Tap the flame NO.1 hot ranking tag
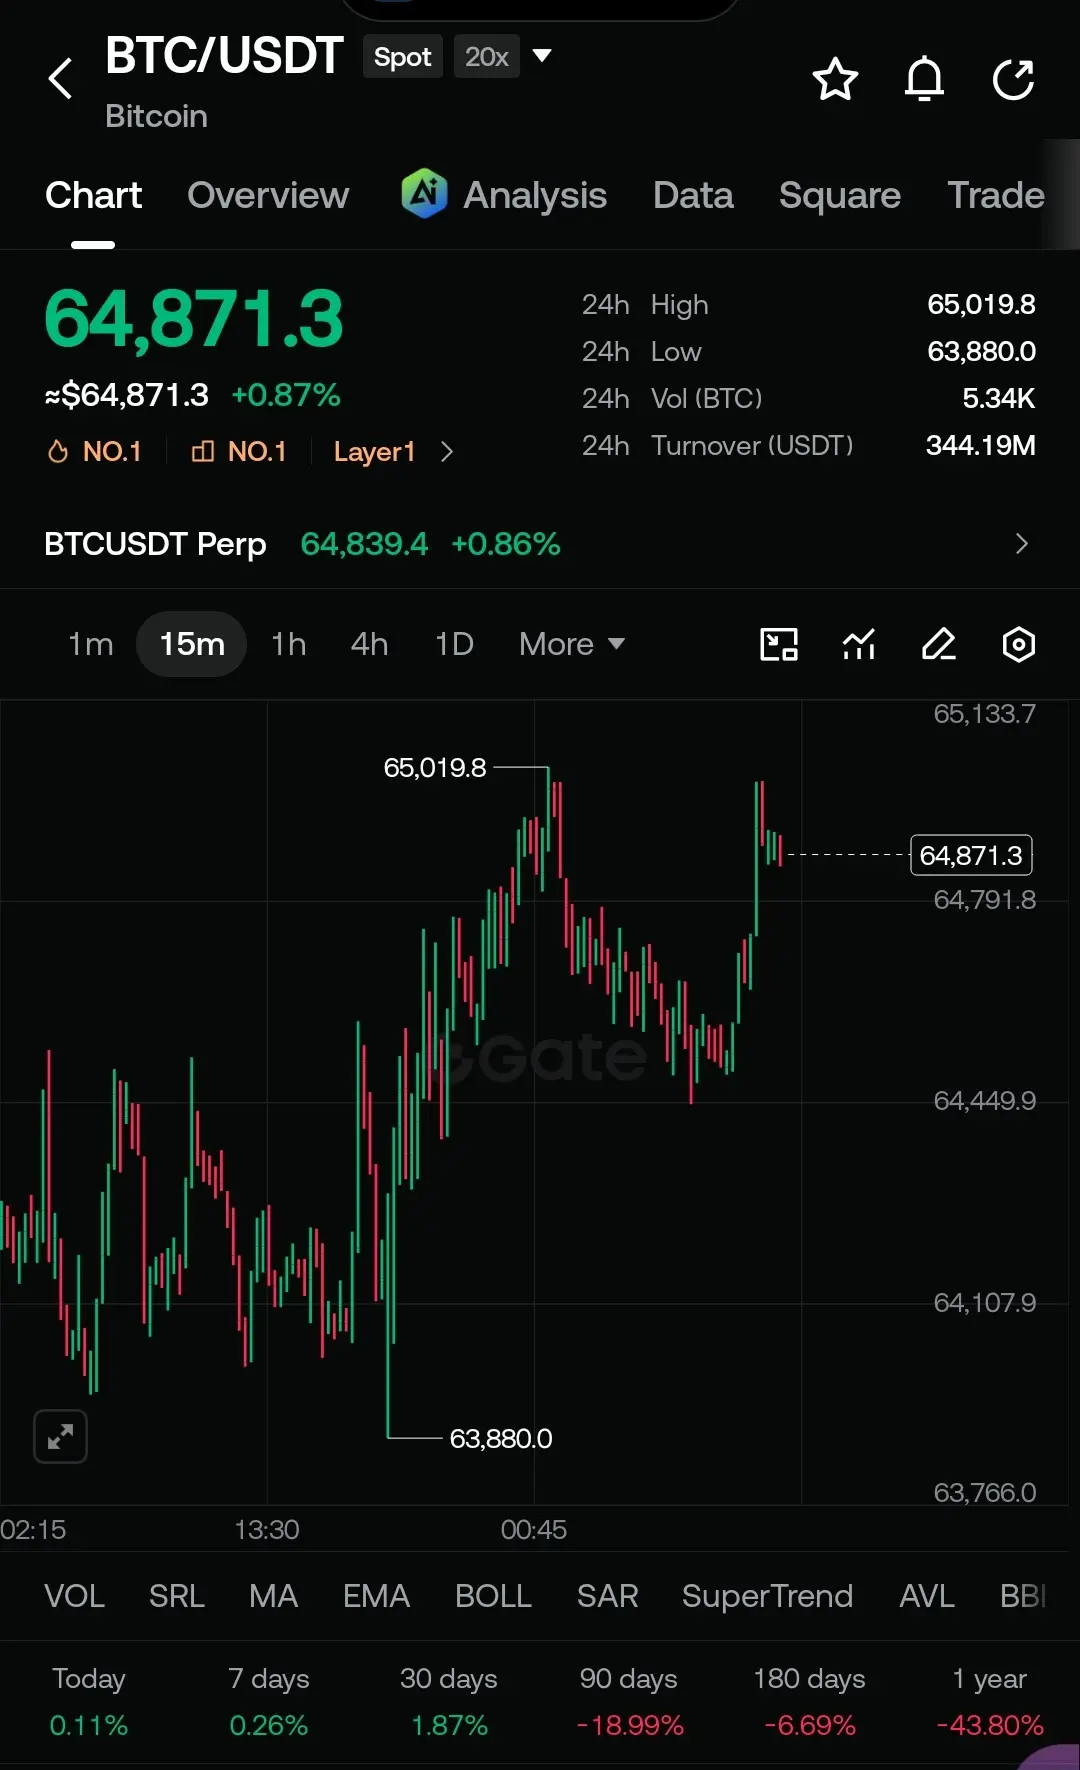This screenshot has height=1770, width=1080. 95,451
